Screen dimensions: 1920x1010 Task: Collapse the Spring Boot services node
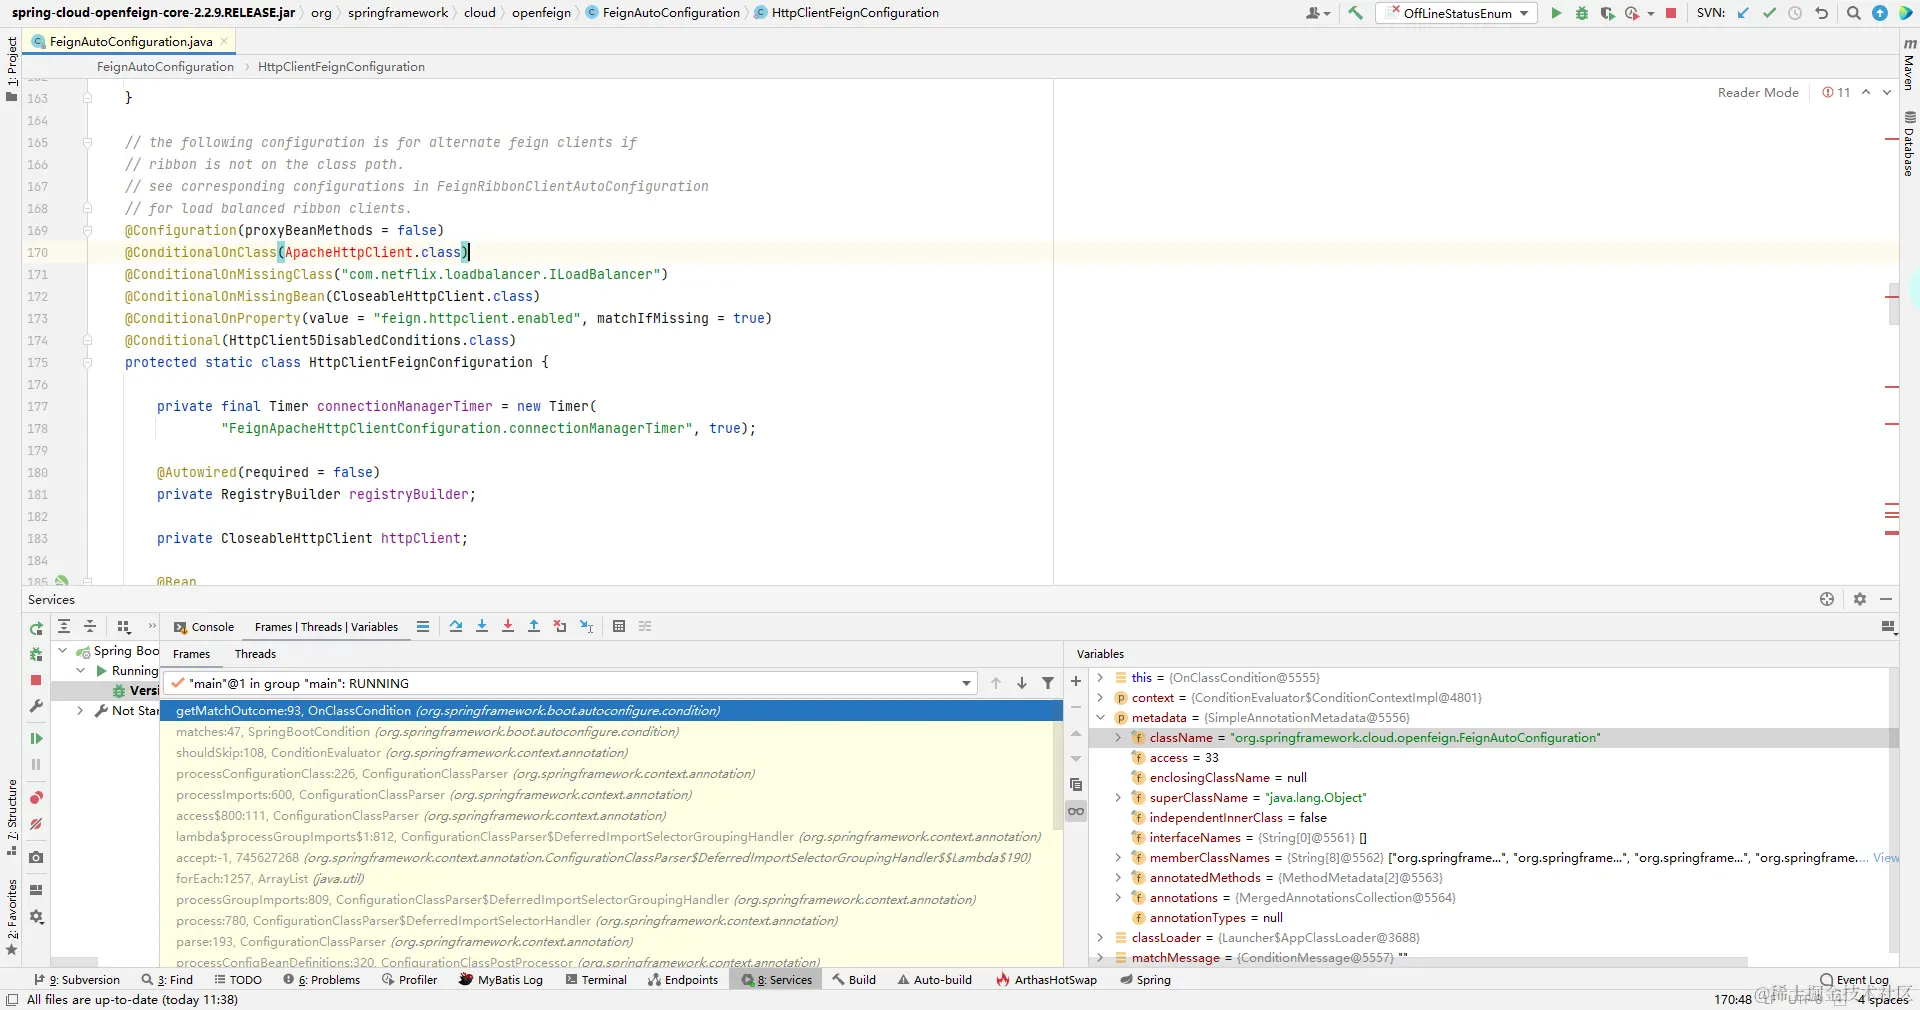62,650
